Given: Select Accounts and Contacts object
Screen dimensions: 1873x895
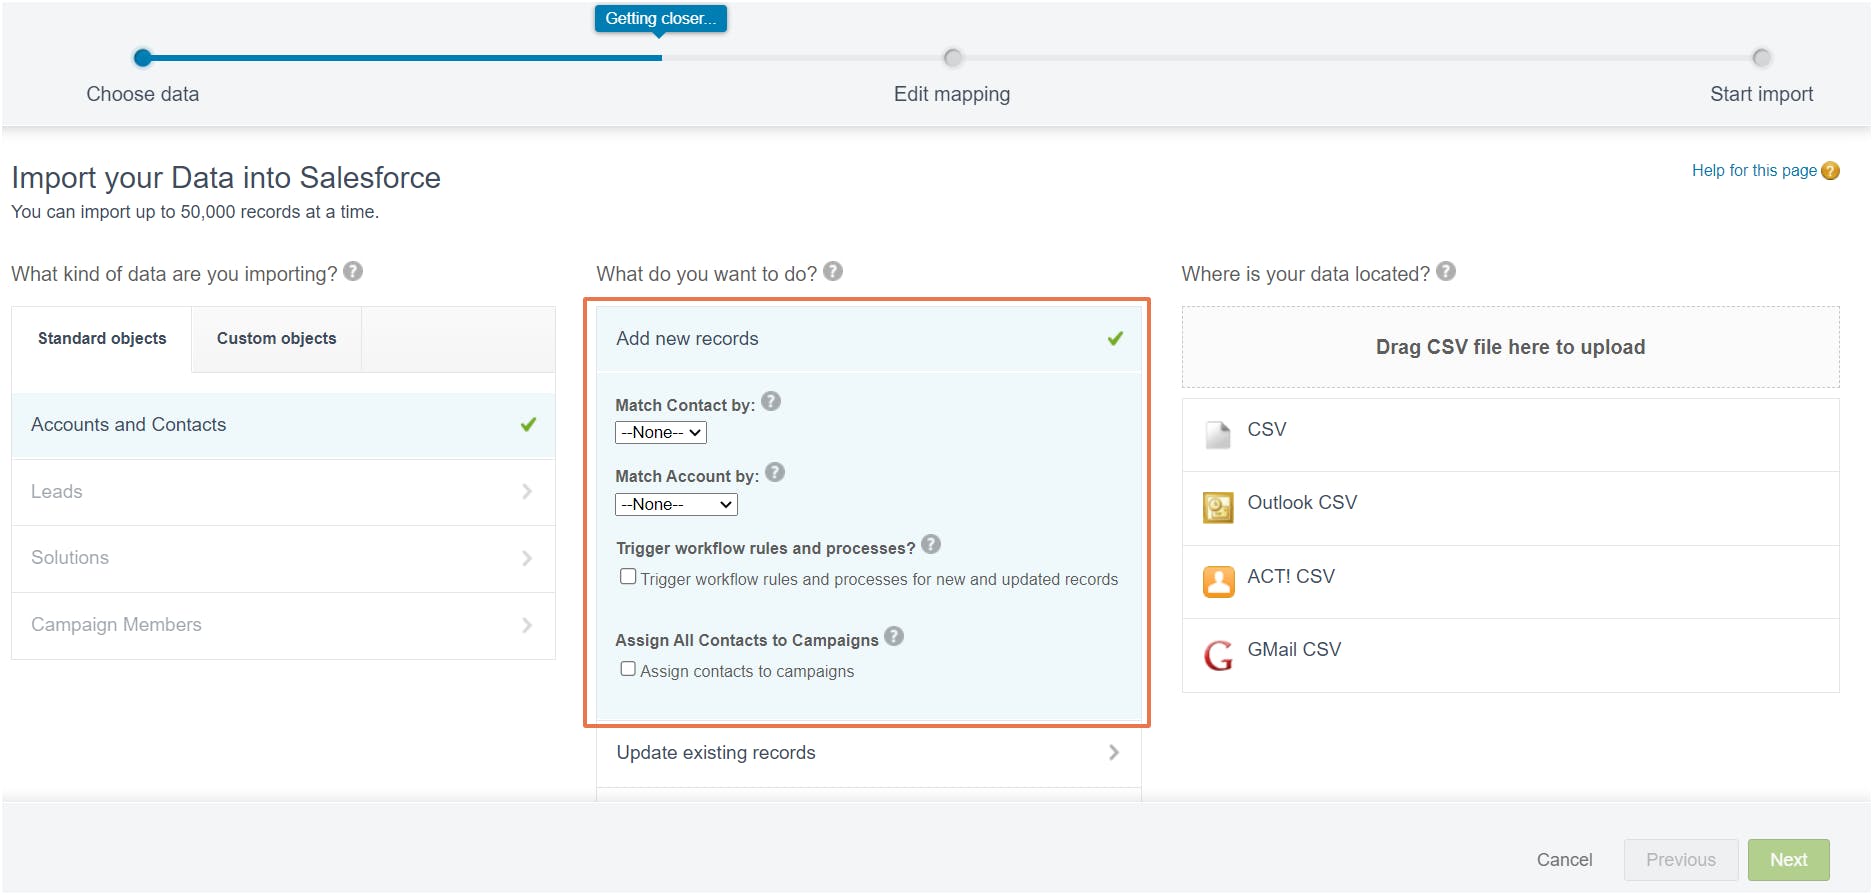Looking at the screenshot, I should [283, 425].
